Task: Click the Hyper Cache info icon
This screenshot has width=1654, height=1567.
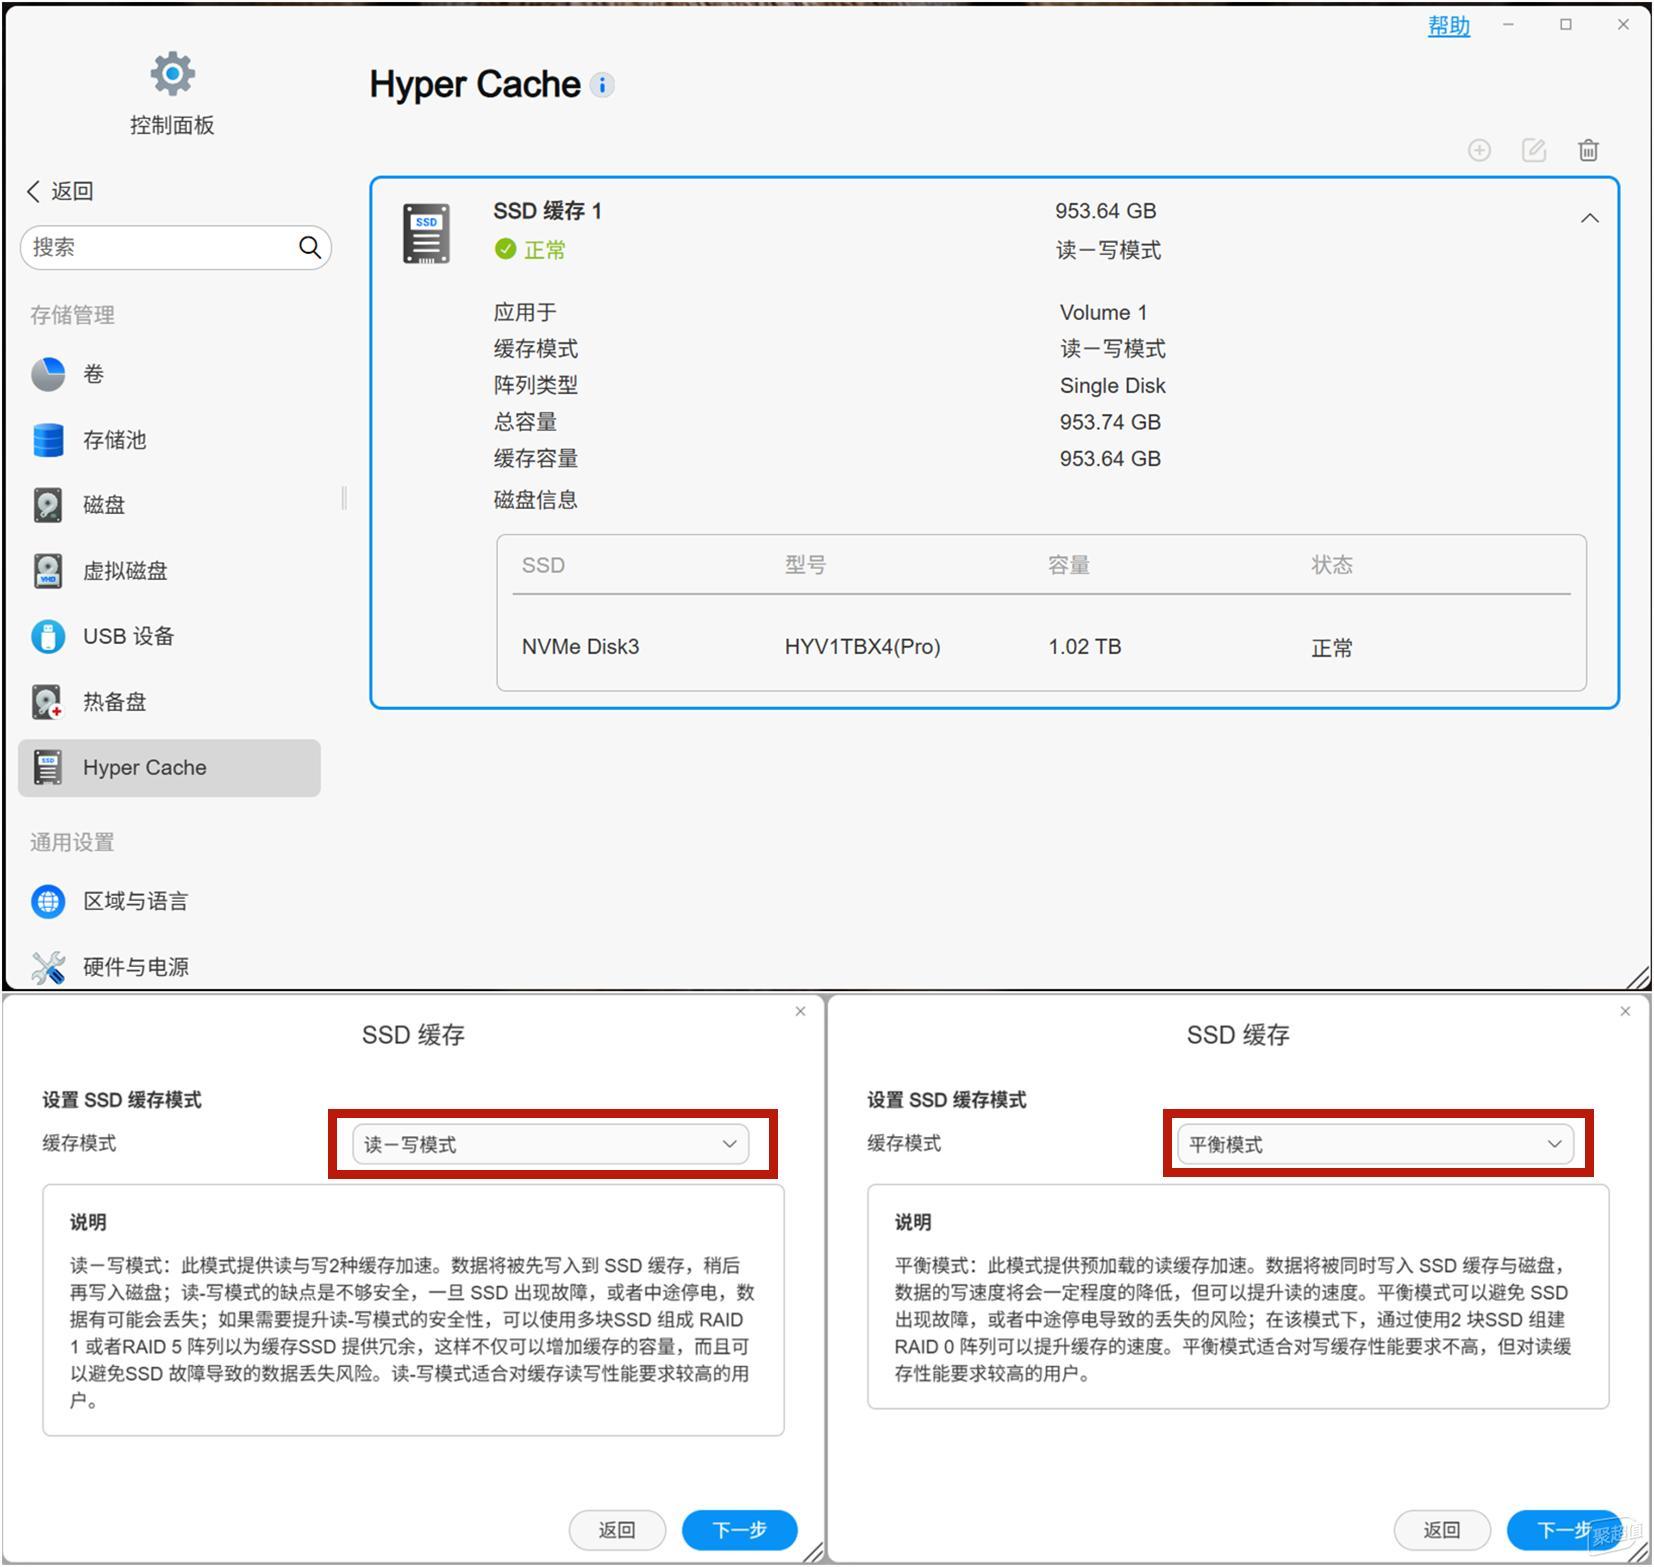Action: [x=602, y=85]
